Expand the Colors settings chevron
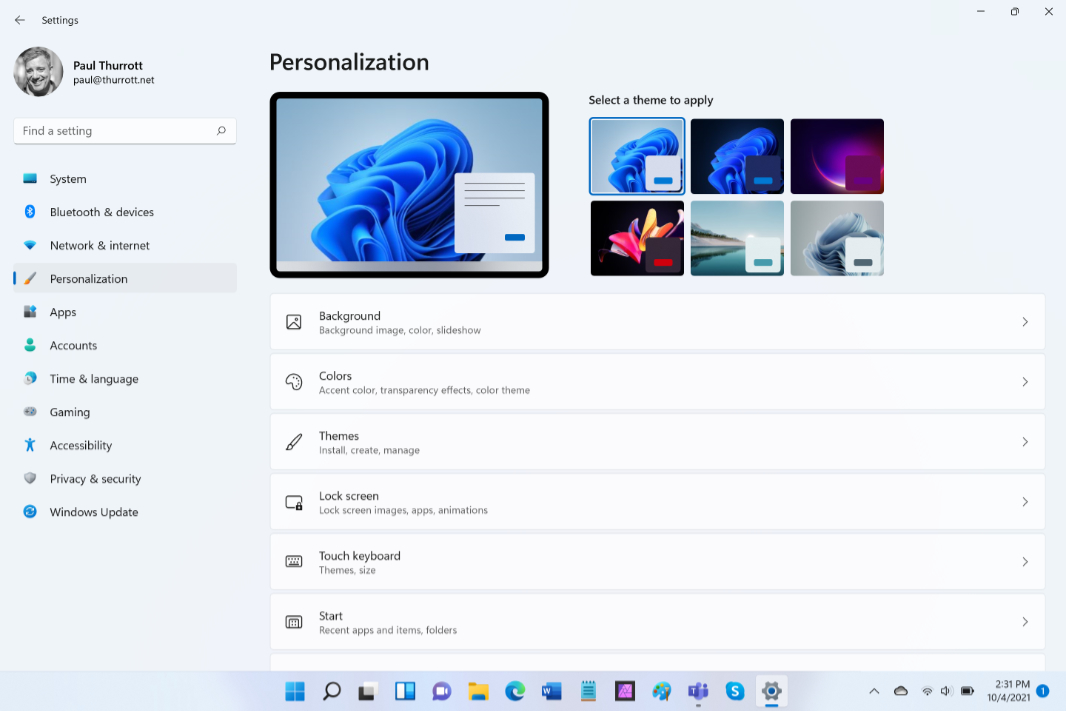1066x711 pixels. (1025, 382)
